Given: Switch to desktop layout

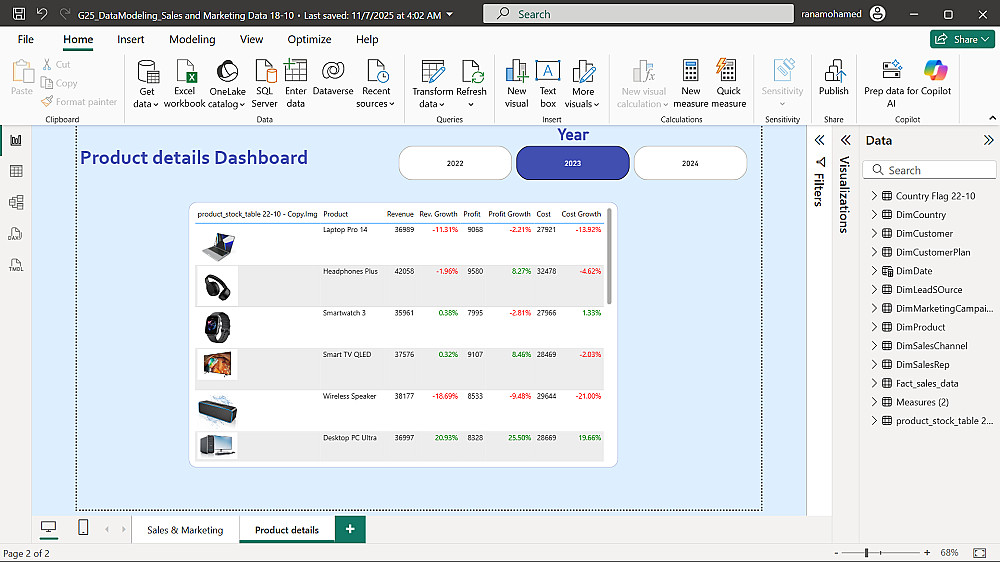Looking at the screenshot, I should point(48,528).
